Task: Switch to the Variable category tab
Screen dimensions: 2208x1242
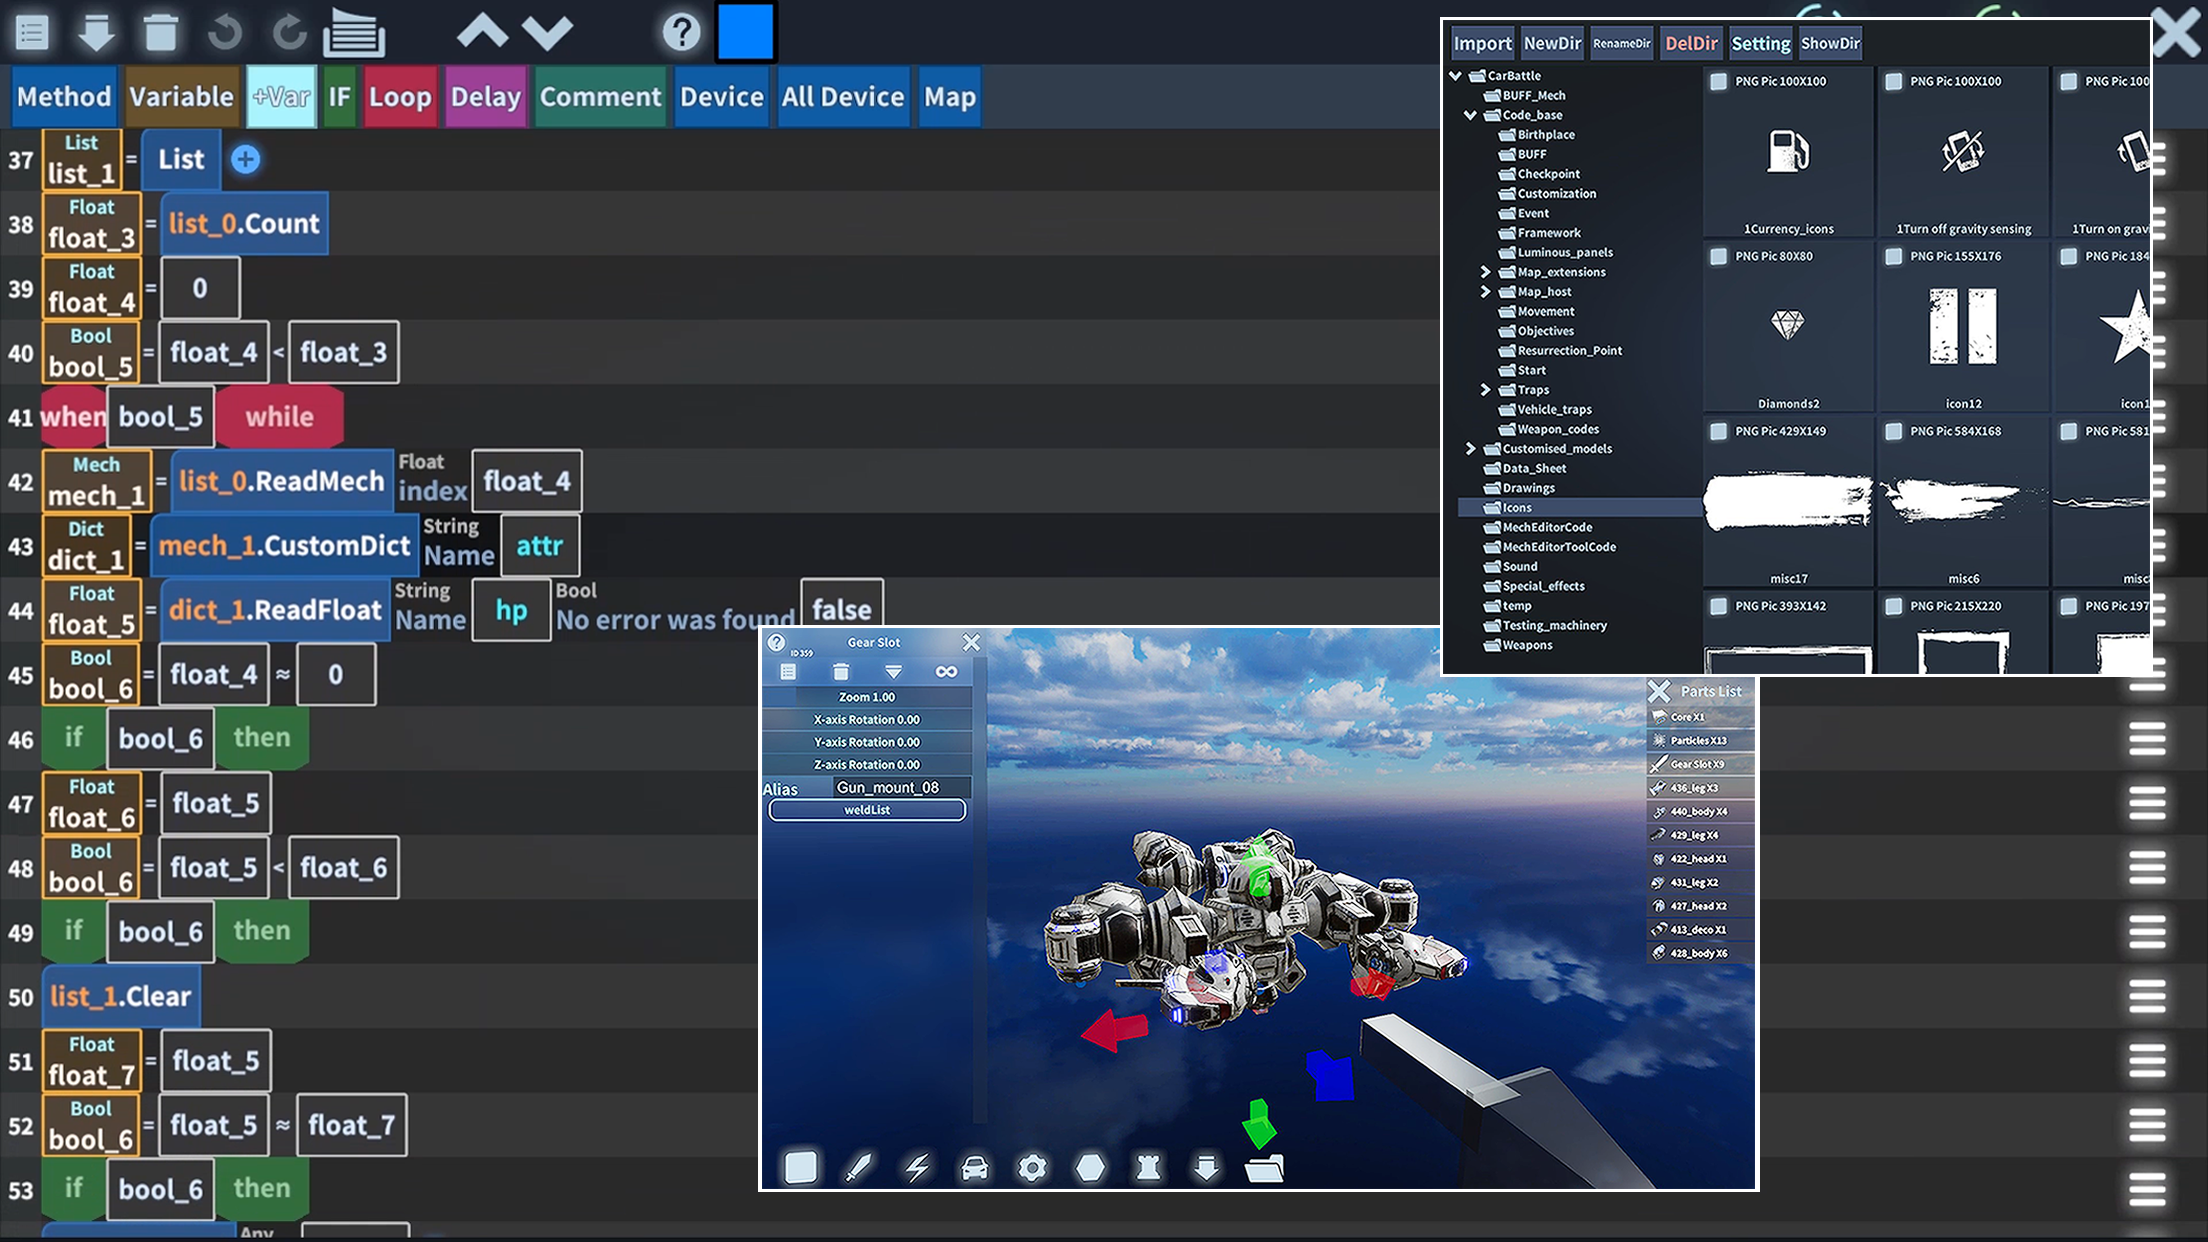Action: [x=181, y=97]
